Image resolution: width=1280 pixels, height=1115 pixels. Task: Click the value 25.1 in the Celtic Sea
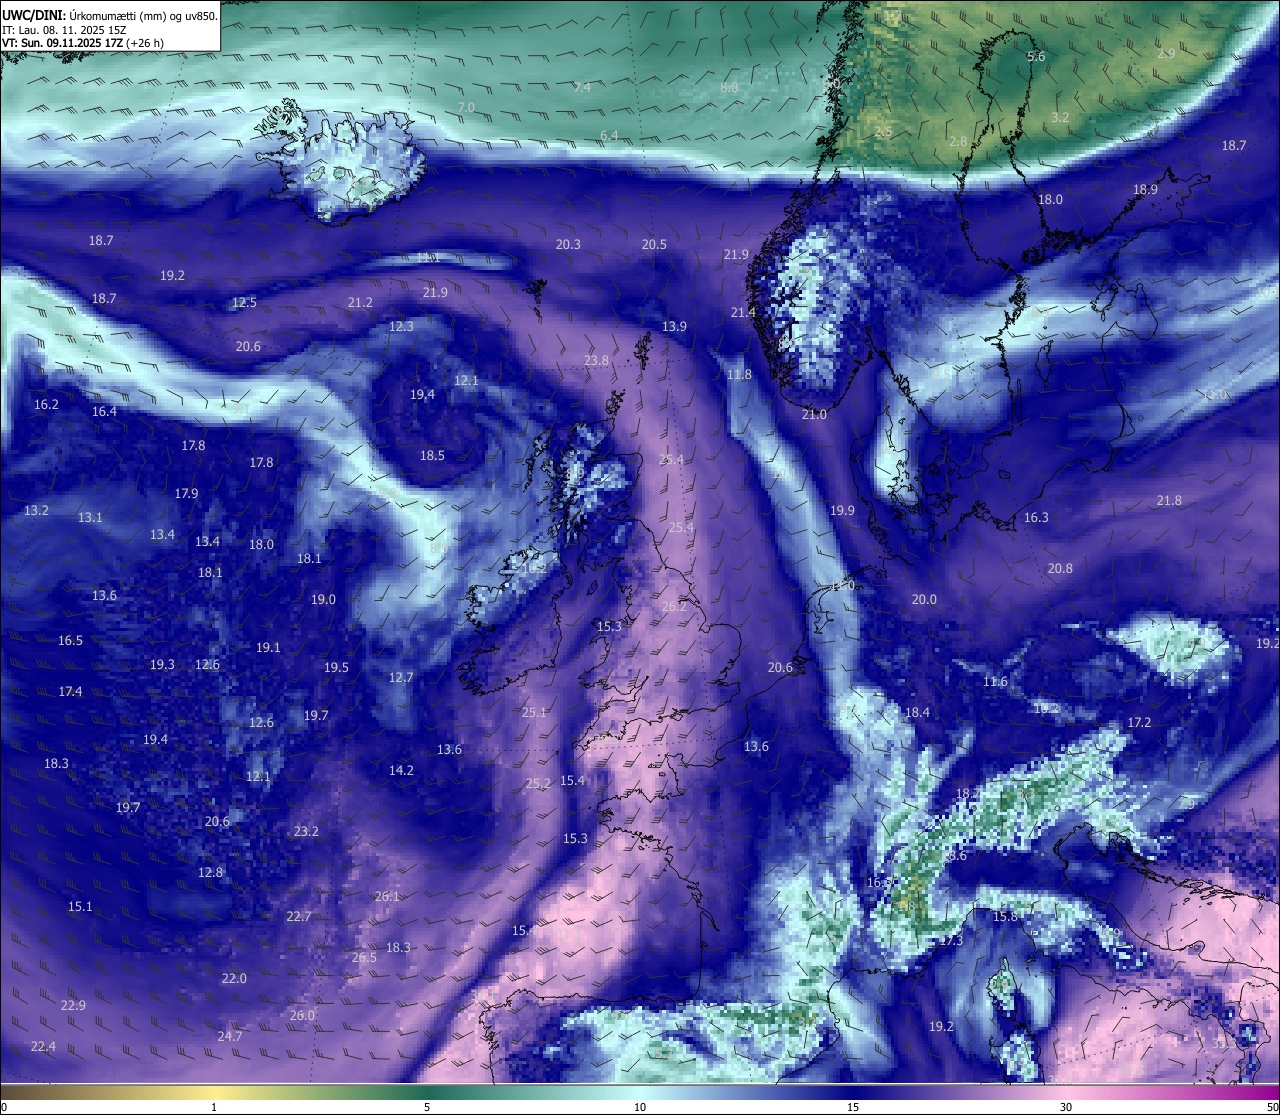point(534,712)
